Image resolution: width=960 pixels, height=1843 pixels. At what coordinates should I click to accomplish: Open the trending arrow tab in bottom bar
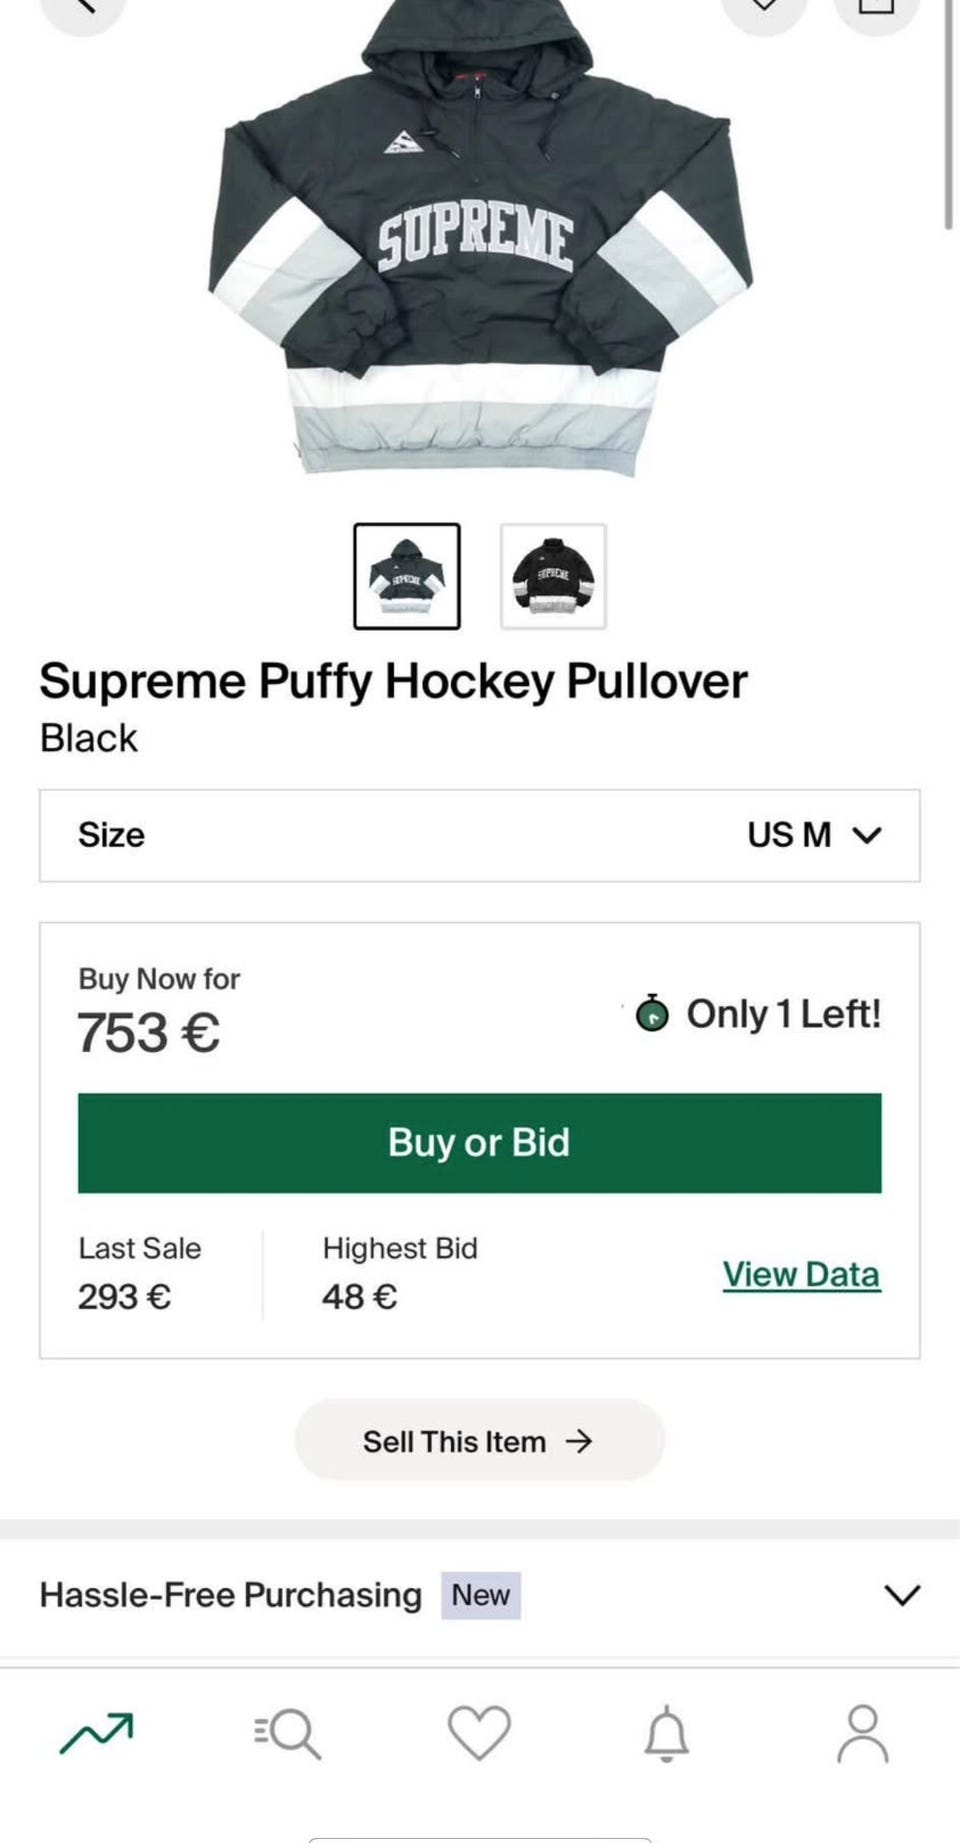pyautogui.click(x=96, y=1733)
